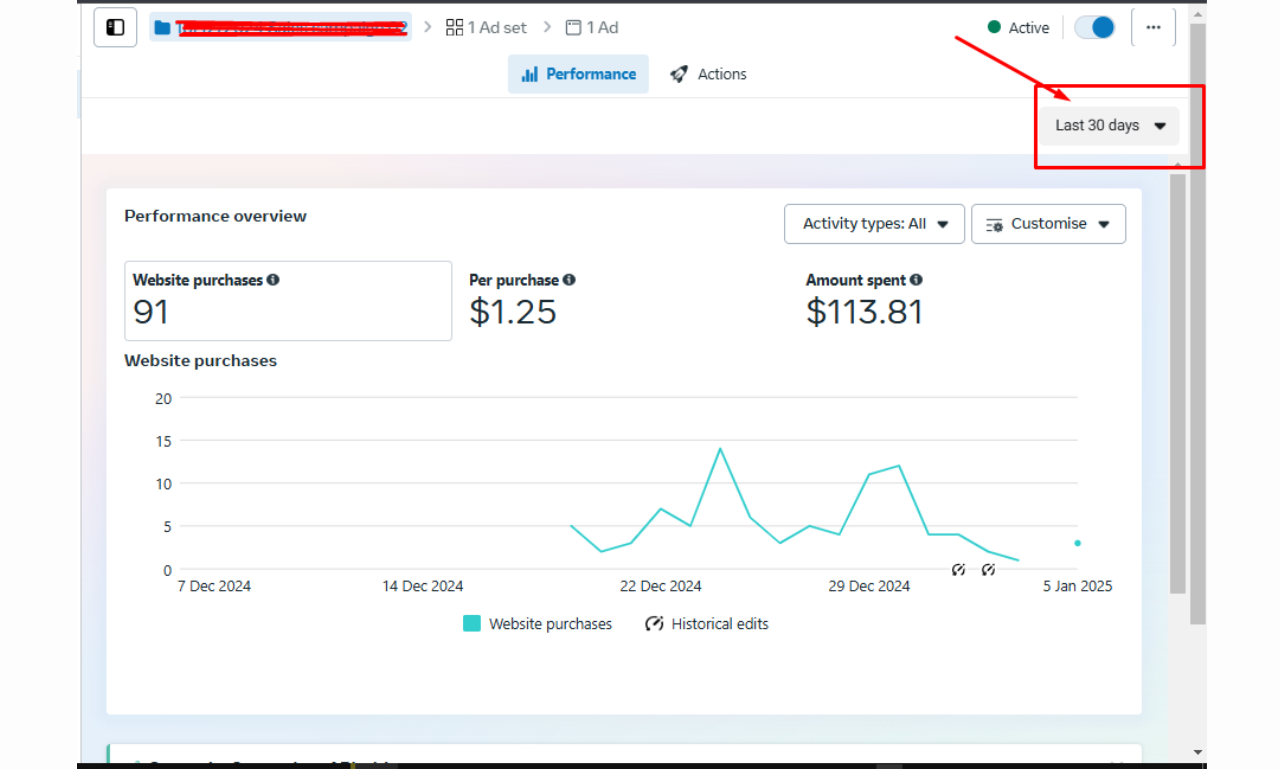Open the three-dot more options menu
The height and width of the screenshot is (769, 1280).
(x=1153, y=27)
